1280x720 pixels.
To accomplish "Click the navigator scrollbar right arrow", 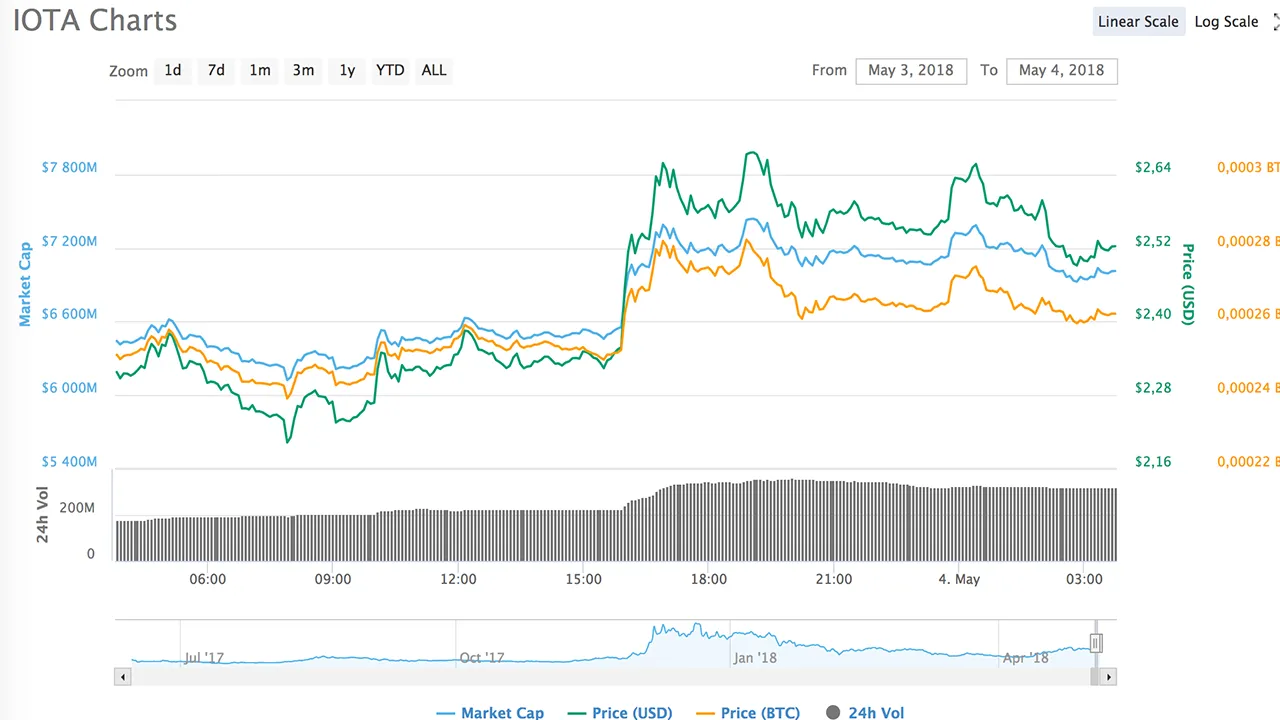I will tap(1108, 677).
